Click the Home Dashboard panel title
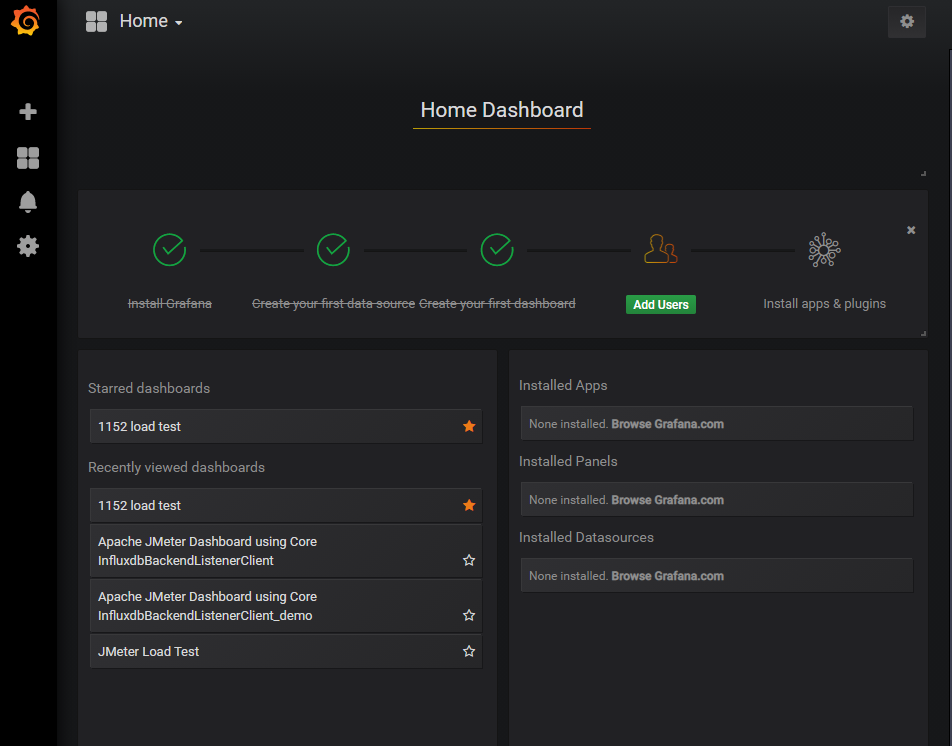 pos(501,110)
